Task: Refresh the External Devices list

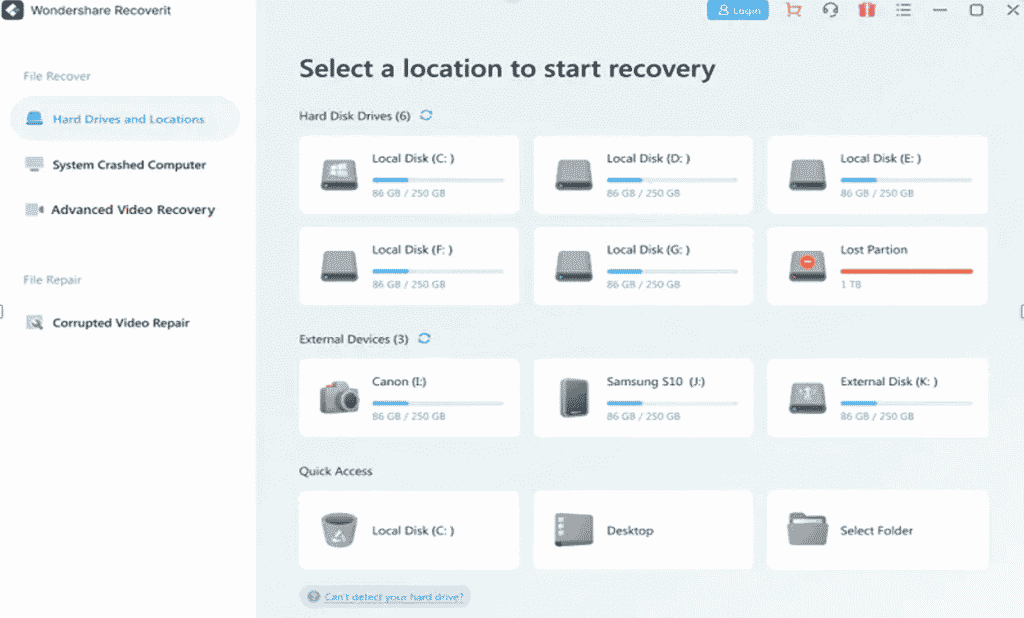Action: pos(424,338)
